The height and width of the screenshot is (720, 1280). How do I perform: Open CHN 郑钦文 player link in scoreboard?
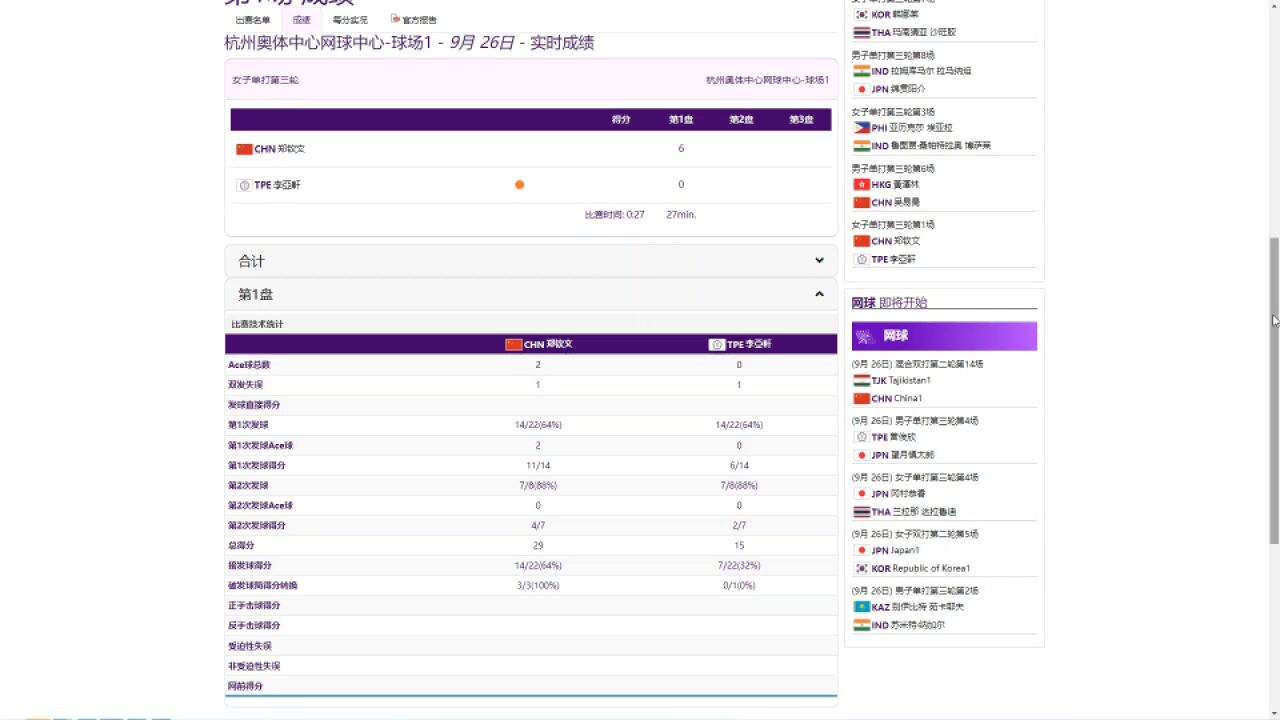(279, 149)
